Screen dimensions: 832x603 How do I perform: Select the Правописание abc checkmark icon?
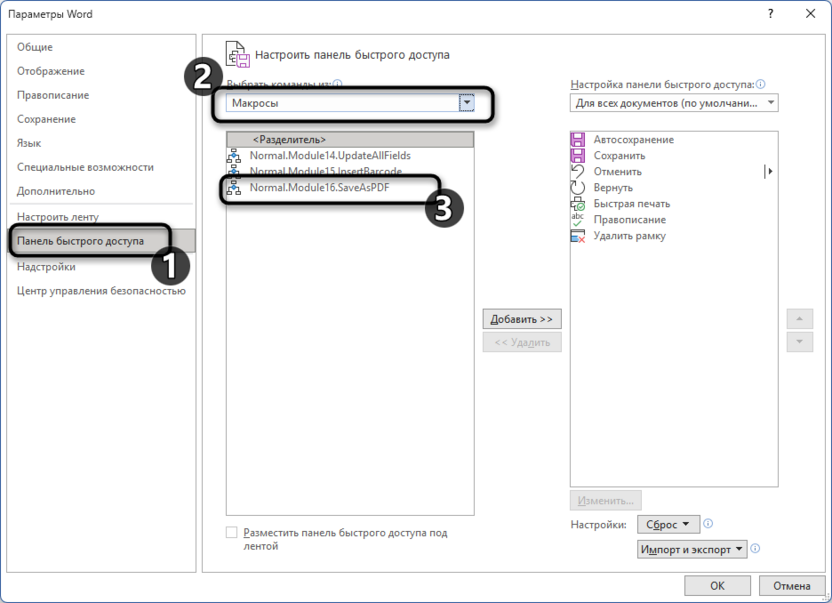(x=577, y=219)
